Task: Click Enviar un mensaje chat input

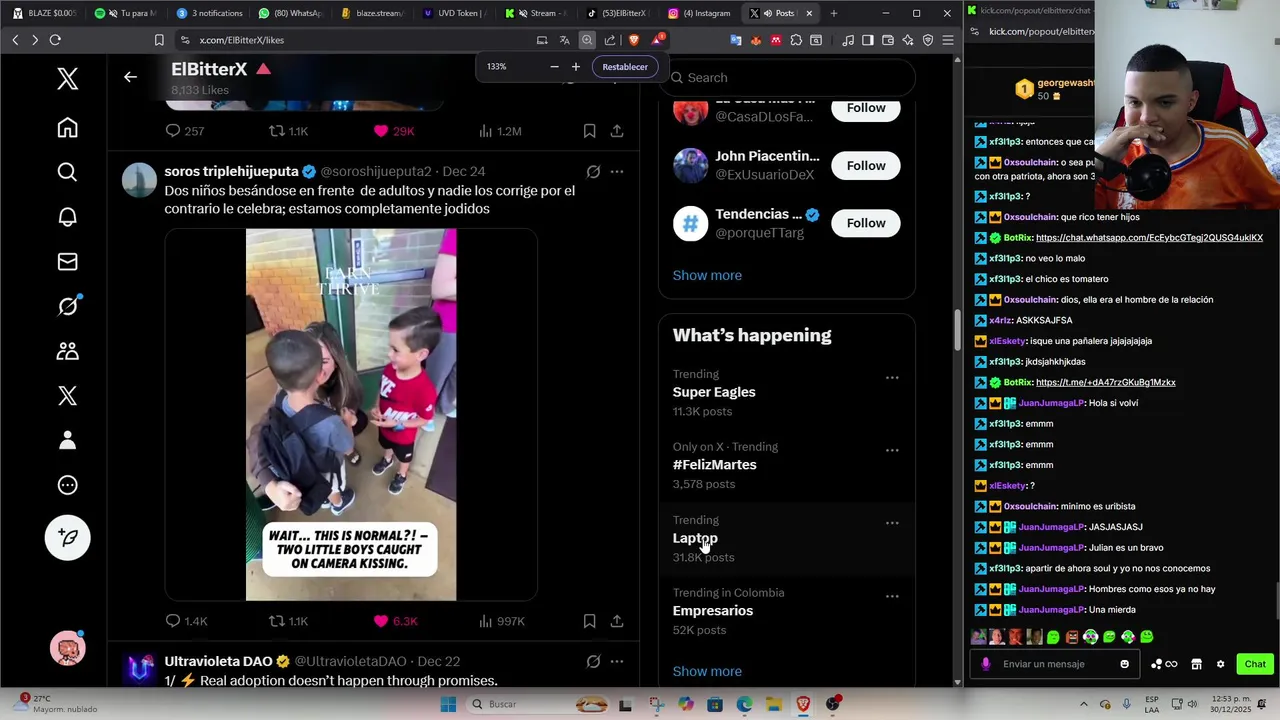Action: point(1056,664)
